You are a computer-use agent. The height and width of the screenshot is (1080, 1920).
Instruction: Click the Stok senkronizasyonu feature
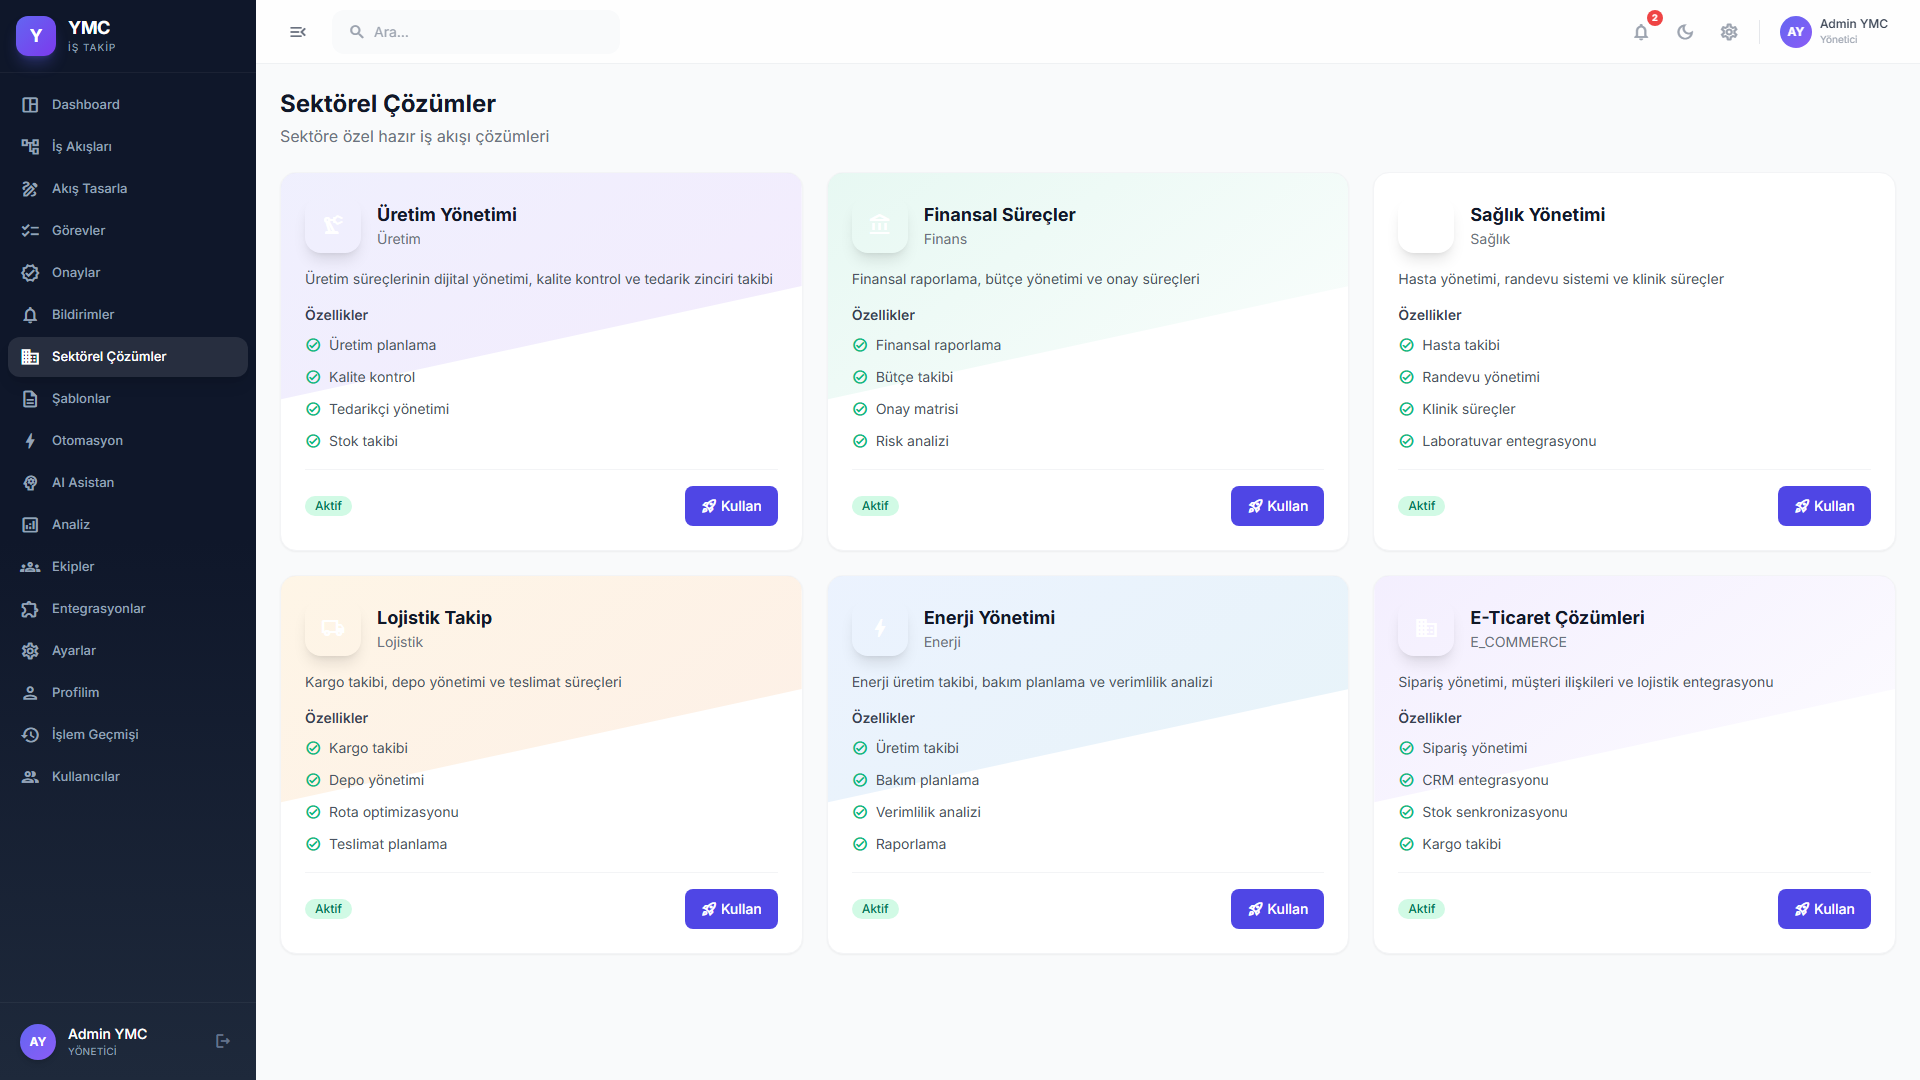(1495, 812)
